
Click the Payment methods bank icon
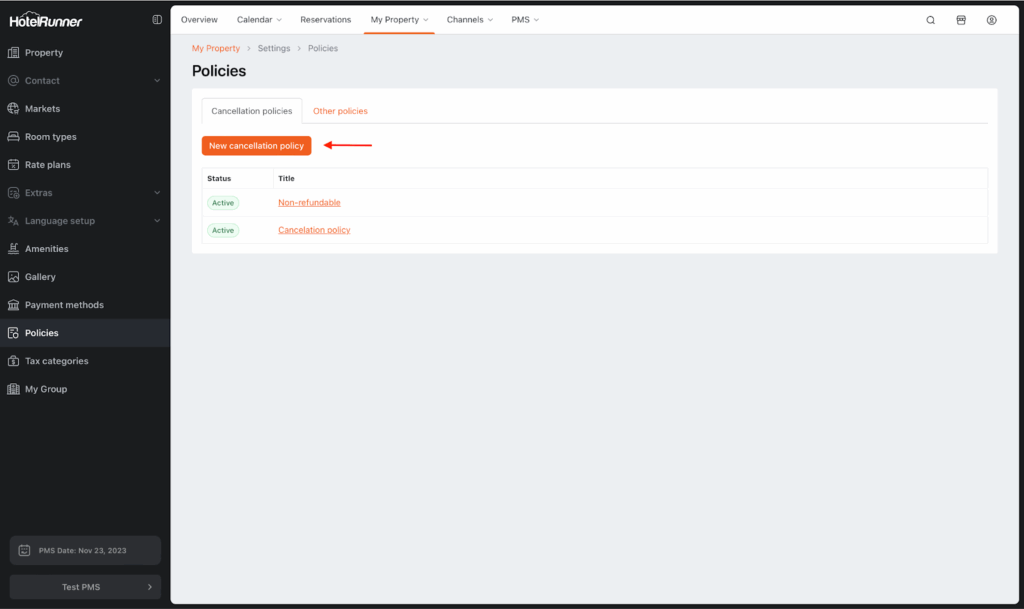14,305
